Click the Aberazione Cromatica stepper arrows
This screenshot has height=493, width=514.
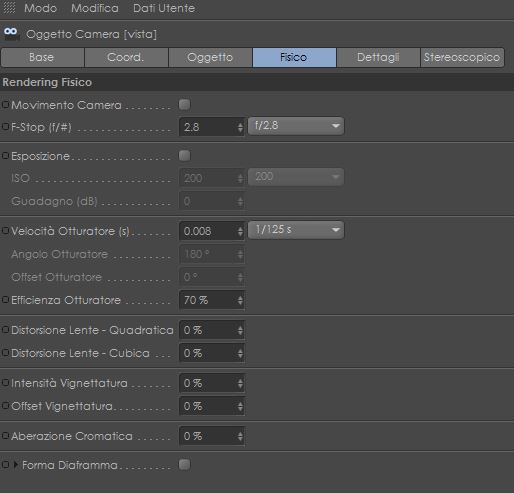(x=240, y=436)
